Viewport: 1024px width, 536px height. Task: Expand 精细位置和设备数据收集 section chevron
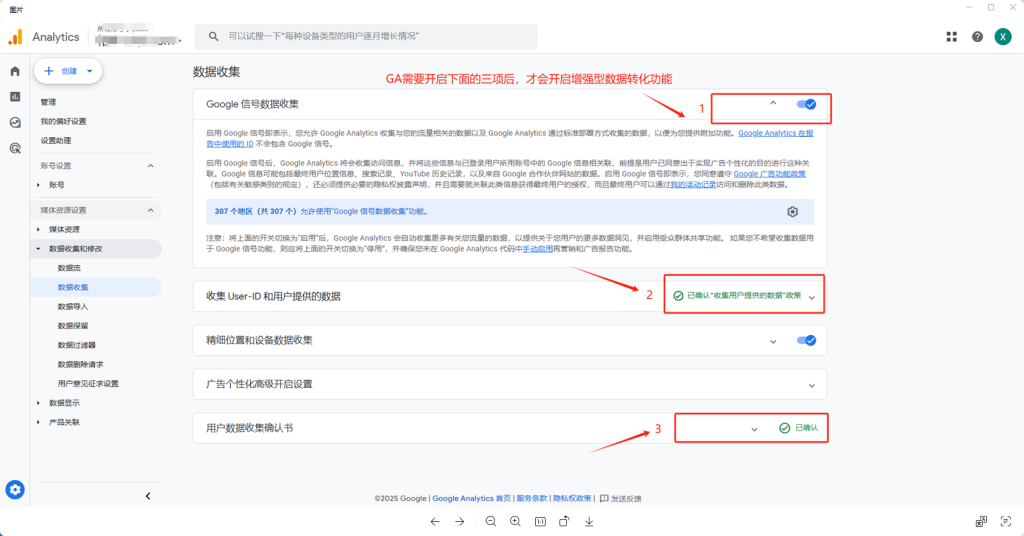(x=773, y=341)
